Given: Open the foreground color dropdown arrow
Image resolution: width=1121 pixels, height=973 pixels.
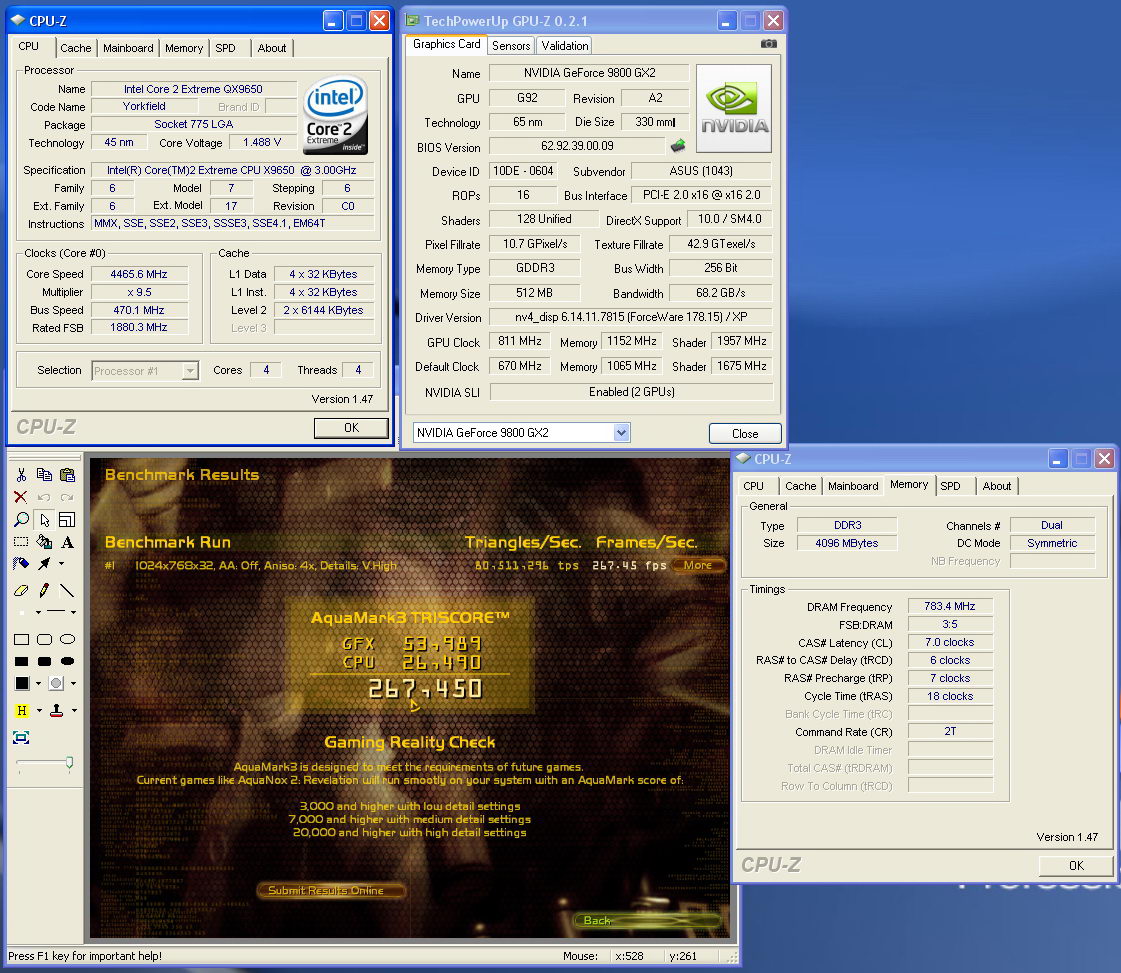Looking at the screenshot, I should pos(39,683).
